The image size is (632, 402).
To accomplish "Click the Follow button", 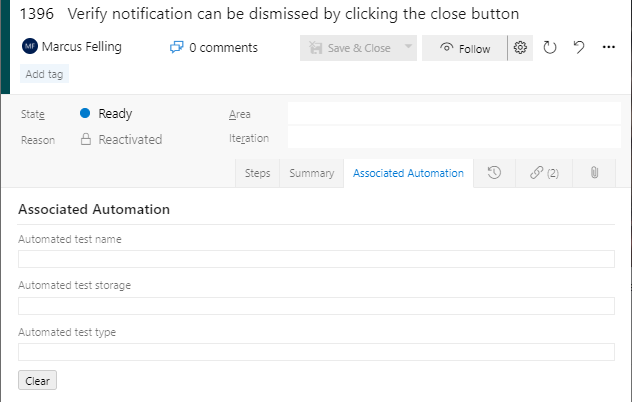I will coord(465,48).
